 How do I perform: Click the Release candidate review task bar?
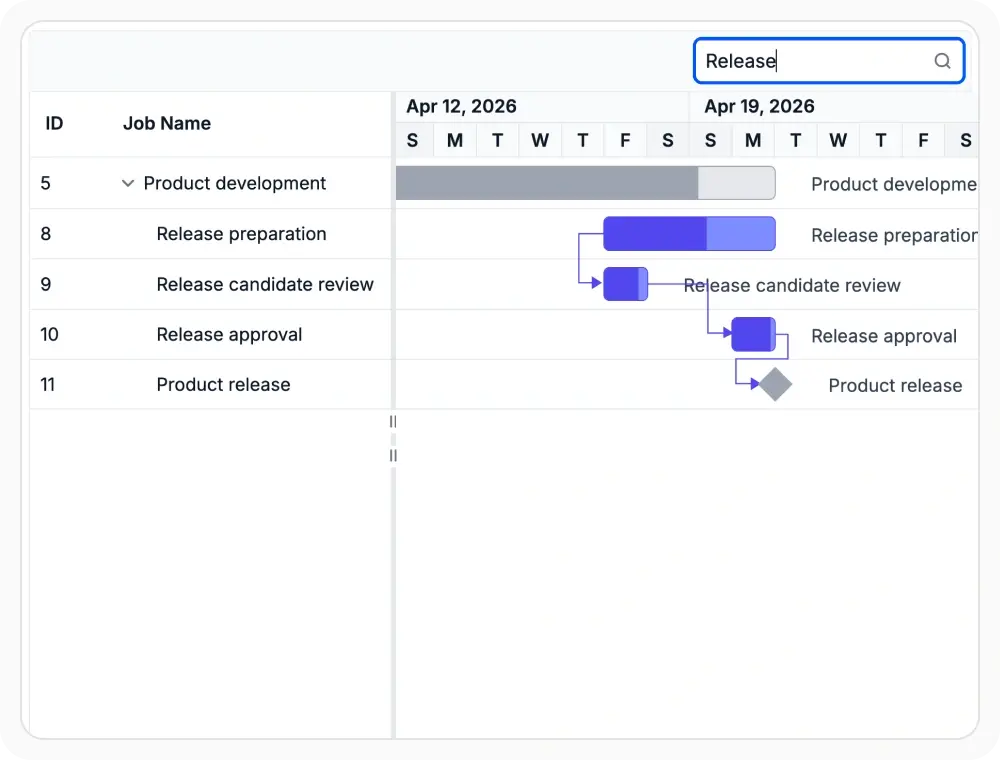(626, 284)
